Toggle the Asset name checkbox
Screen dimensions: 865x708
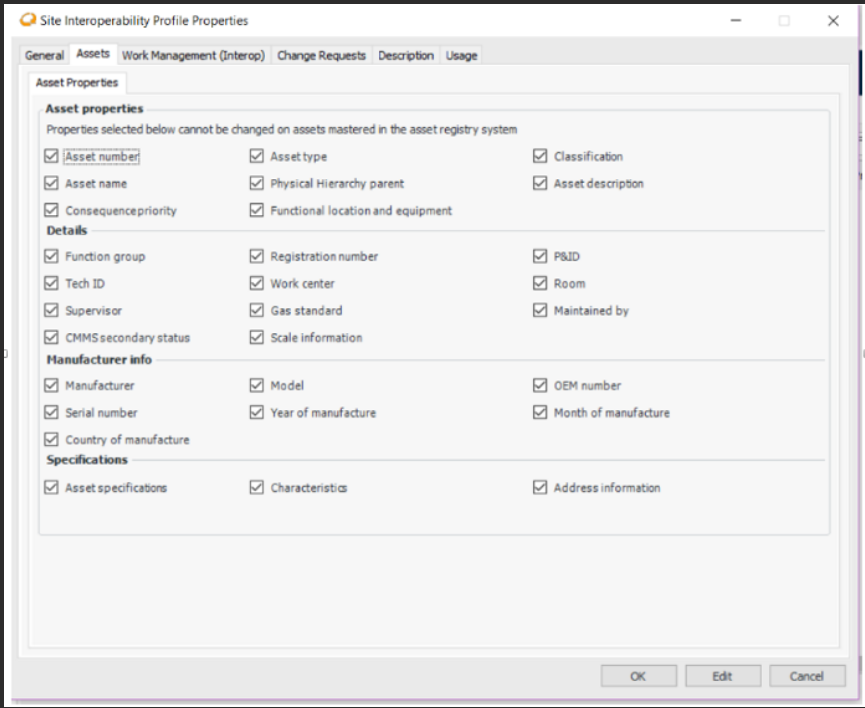51,183
